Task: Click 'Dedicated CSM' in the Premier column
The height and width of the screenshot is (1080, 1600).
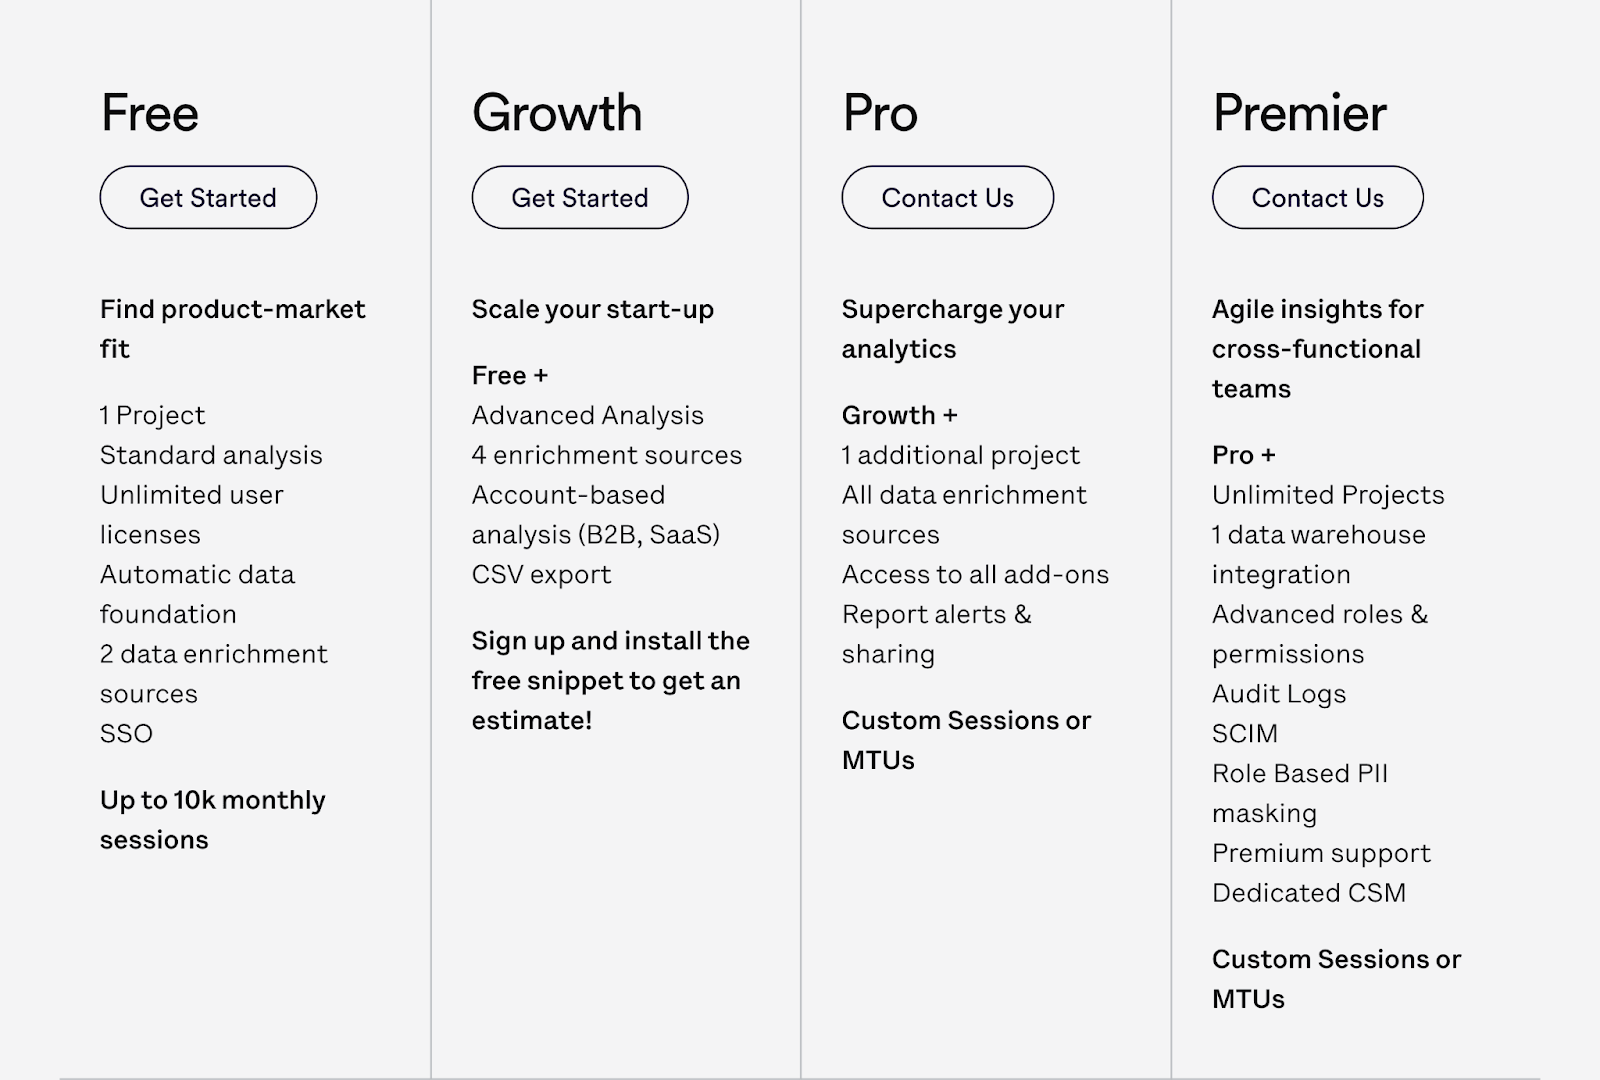Action: 1308,892
